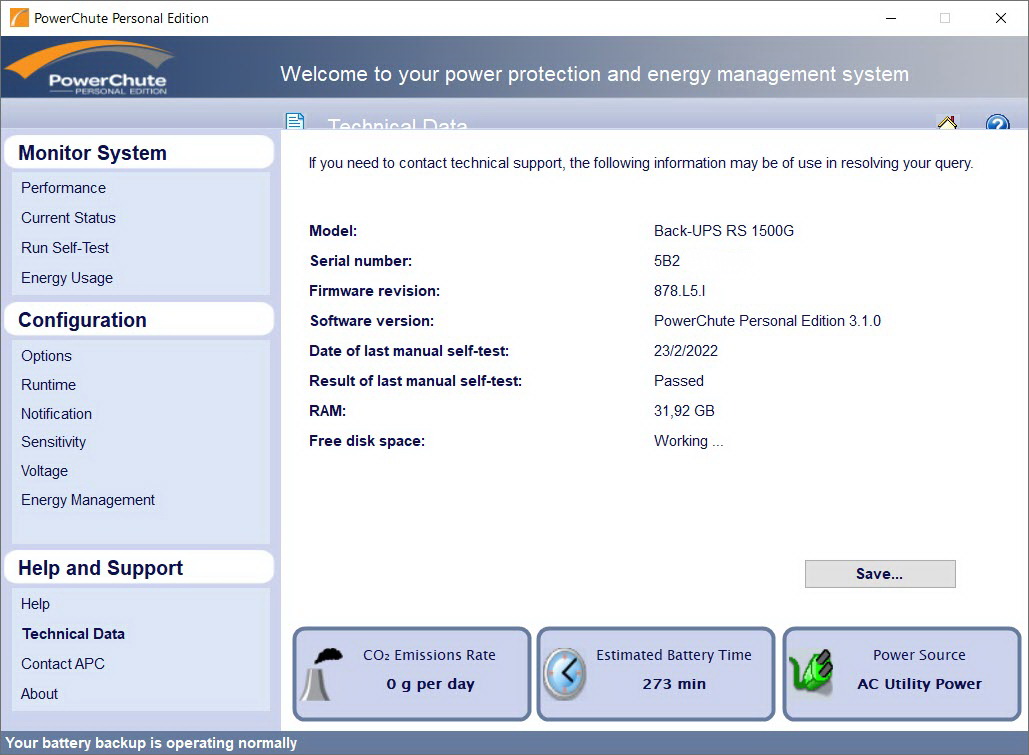Open Energy Usage
Screen dimensions: 1029x755
pos(67,278)
